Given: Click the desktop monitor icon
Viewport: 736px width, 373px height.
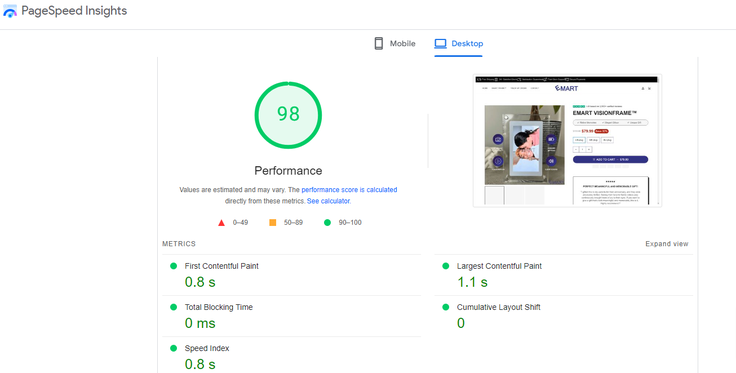Looking at the screenshot, I should (x=440, y=44).
